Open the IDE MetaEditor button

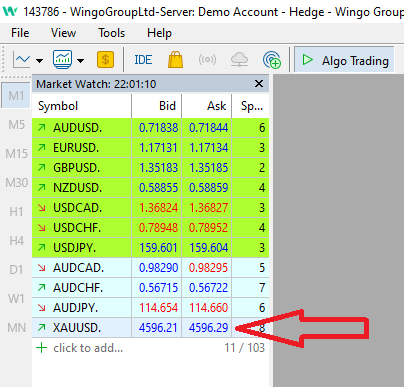(143, 60)
